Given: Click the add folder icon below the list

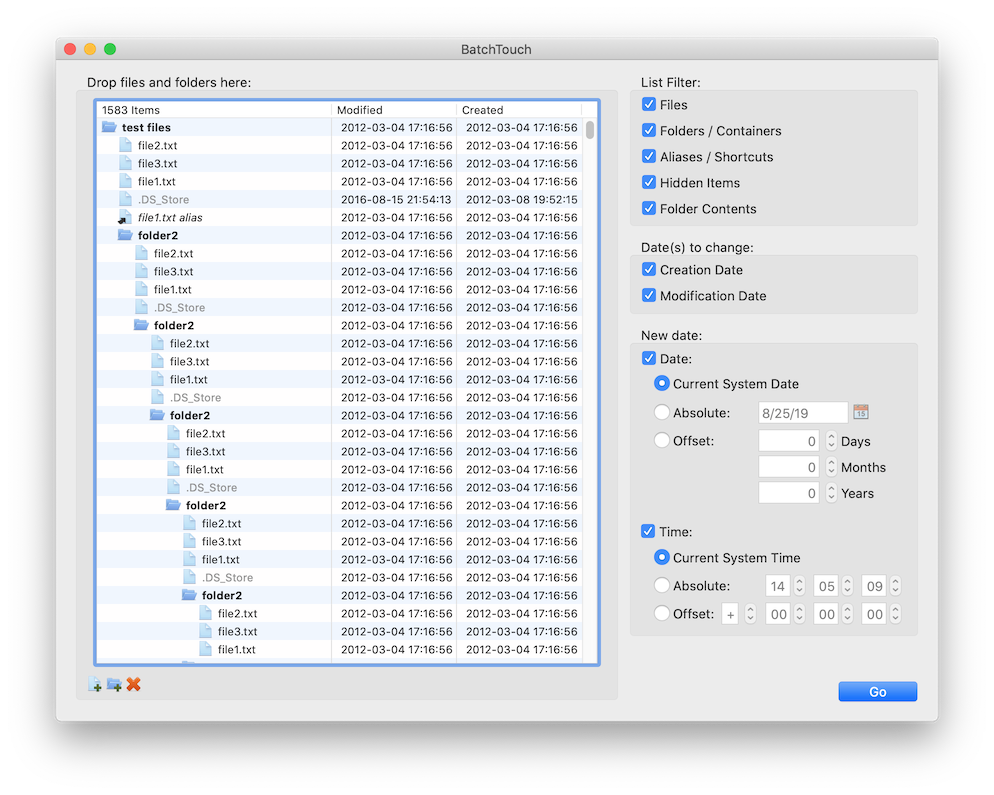Looking at the screenshot, I should 114,685.
